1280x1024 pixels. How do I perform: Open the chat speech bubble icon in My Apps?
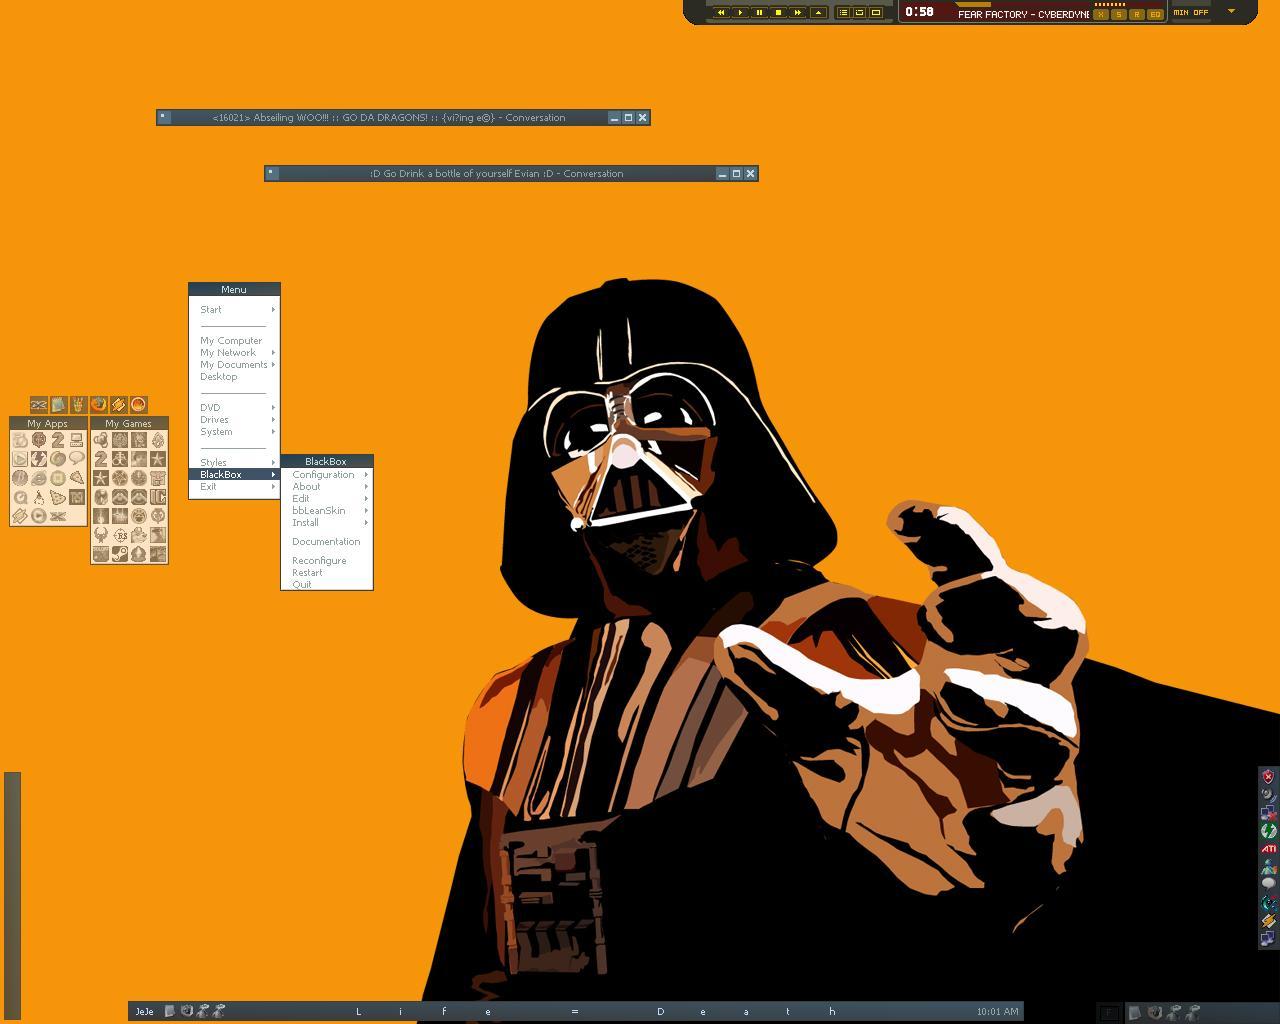click(76, 458)
